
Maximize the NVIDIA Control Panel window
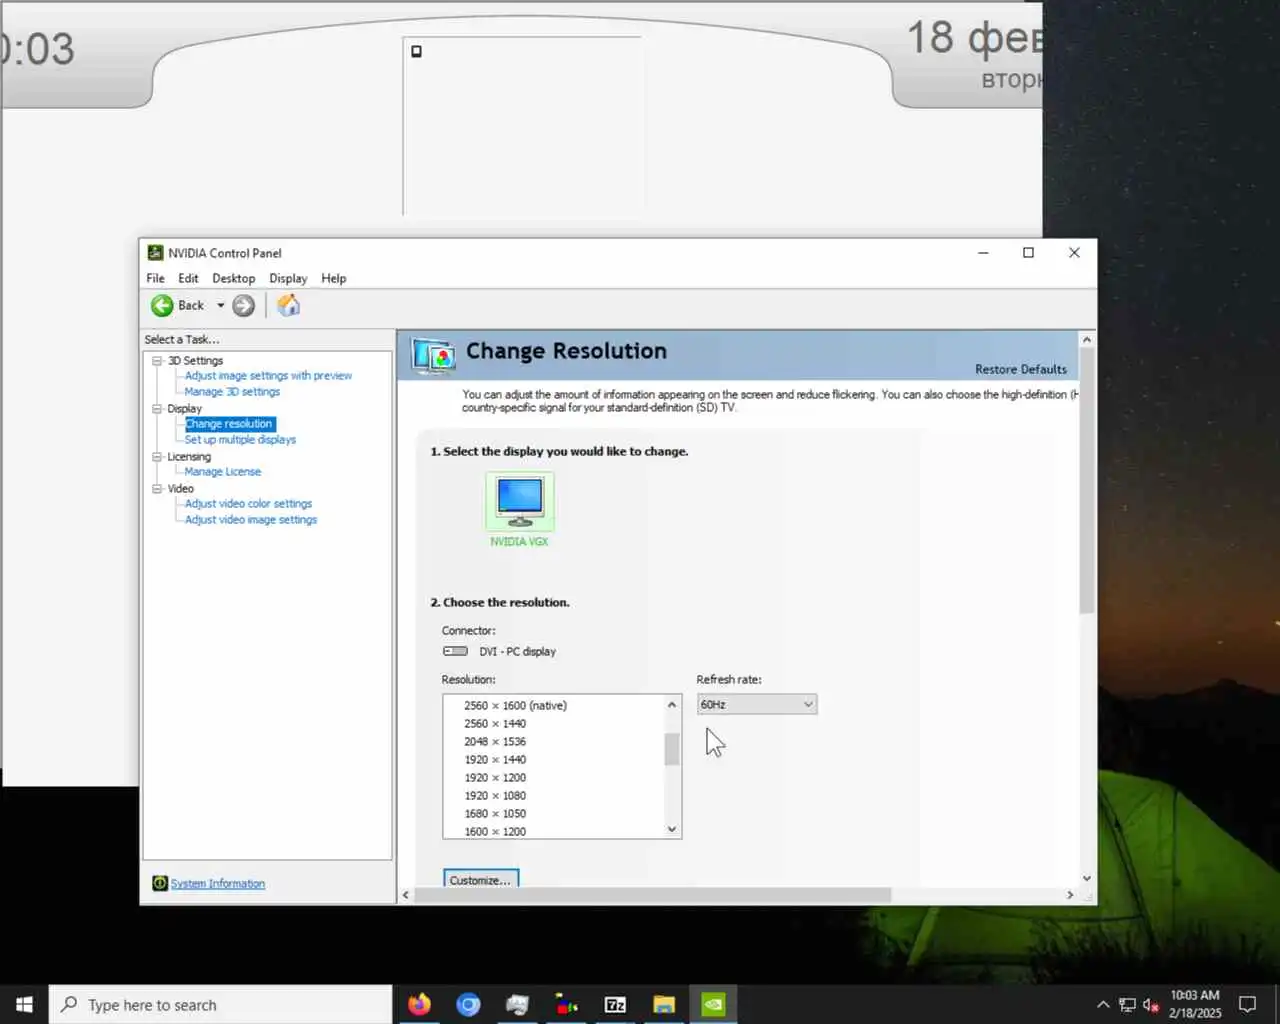1028,252
